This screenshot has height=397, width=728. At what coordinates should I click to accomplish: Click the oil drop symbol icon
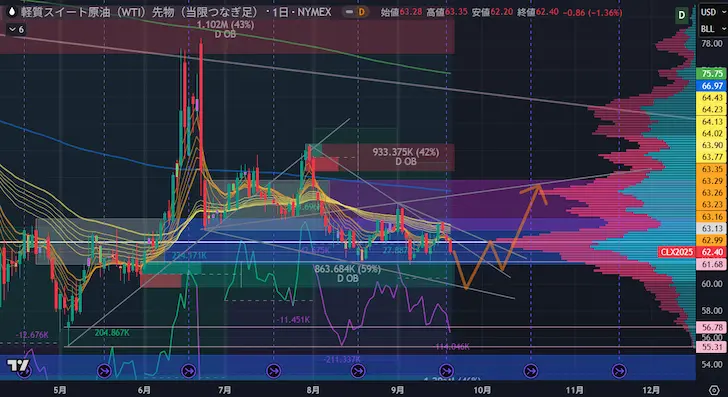[12, 12]
